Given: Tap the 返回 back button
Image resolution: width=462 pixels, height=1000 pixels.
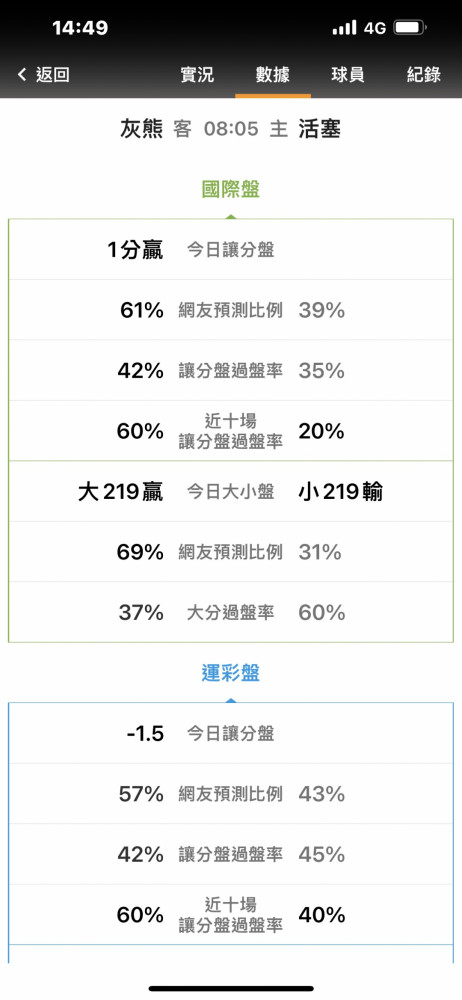Looking at the screenshot, I should (x=52, y=75).
